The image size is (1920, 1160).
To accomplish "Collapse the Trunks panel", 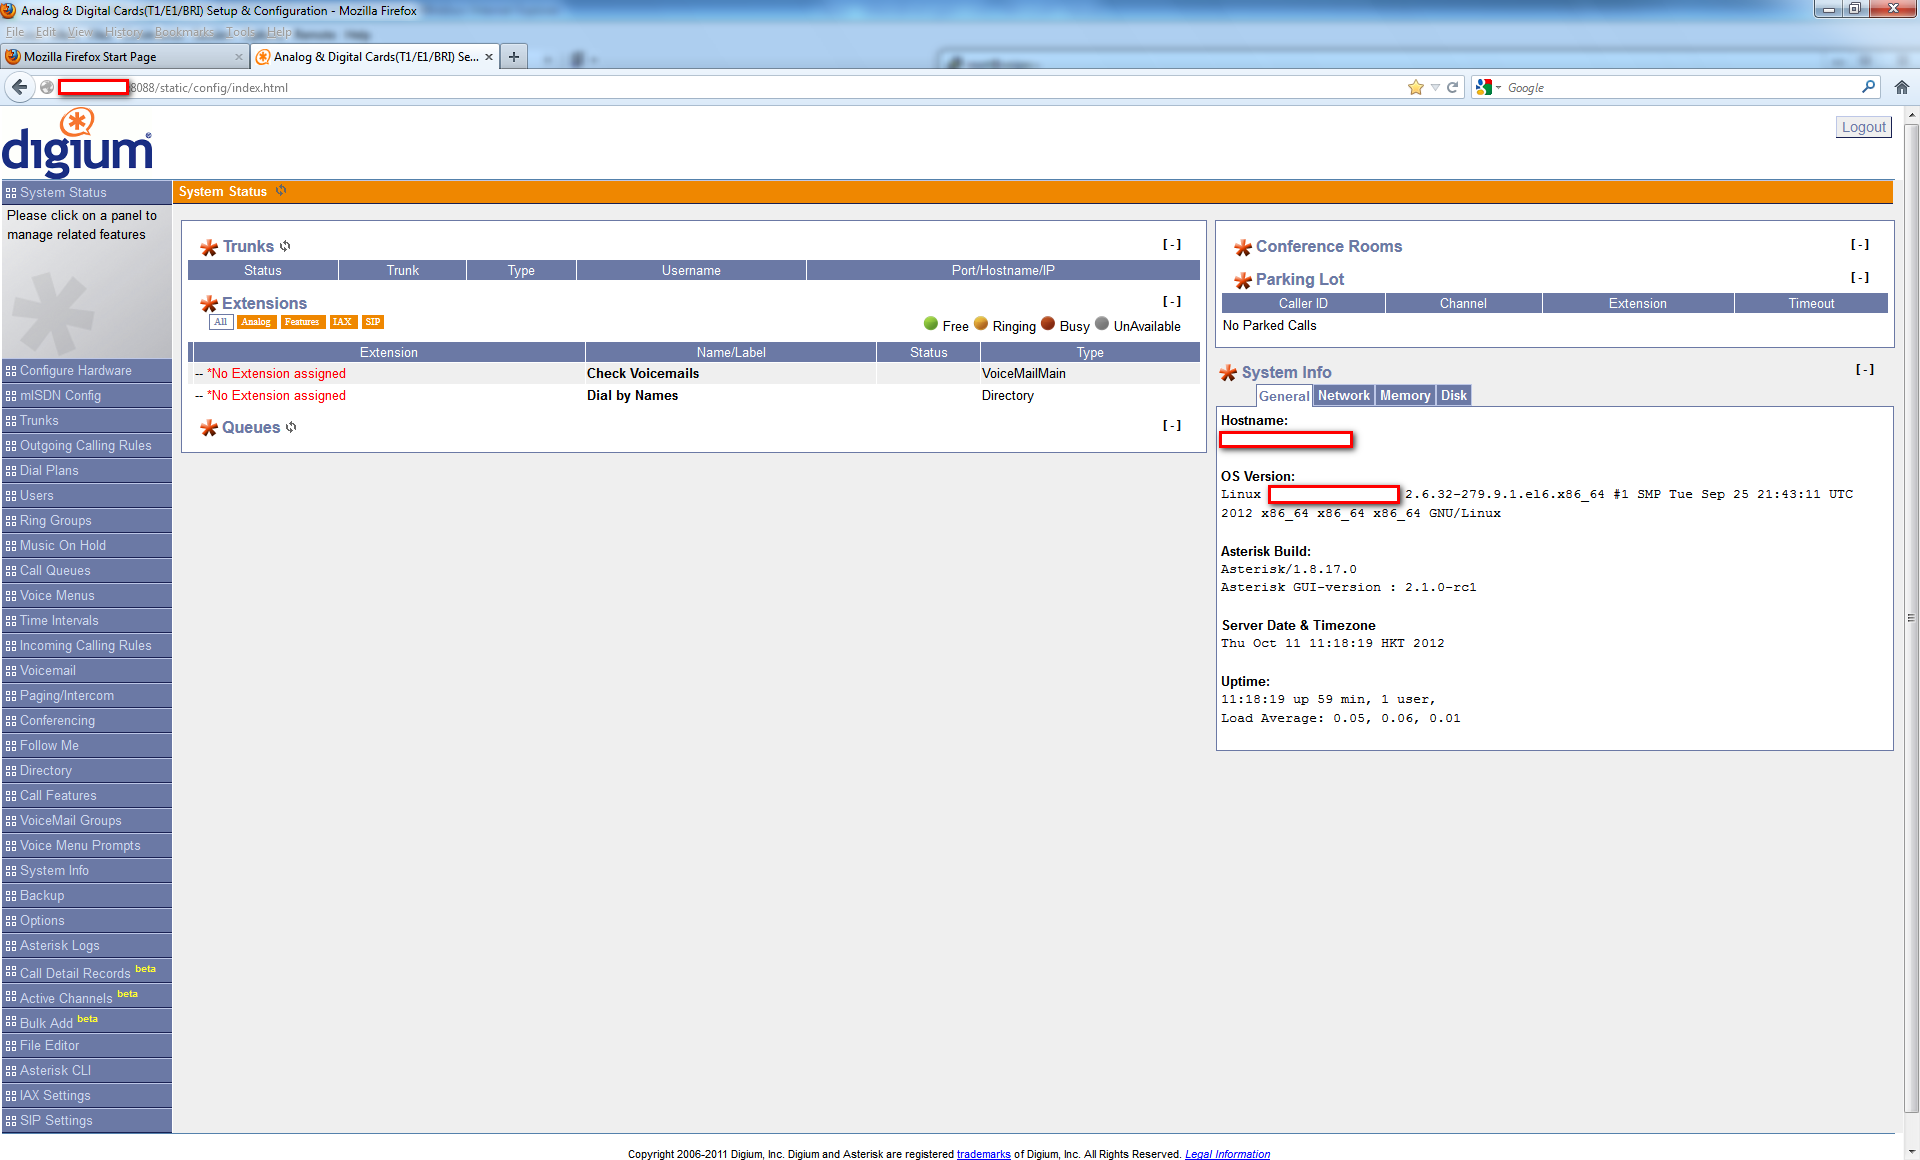I will pos(1172,245).
